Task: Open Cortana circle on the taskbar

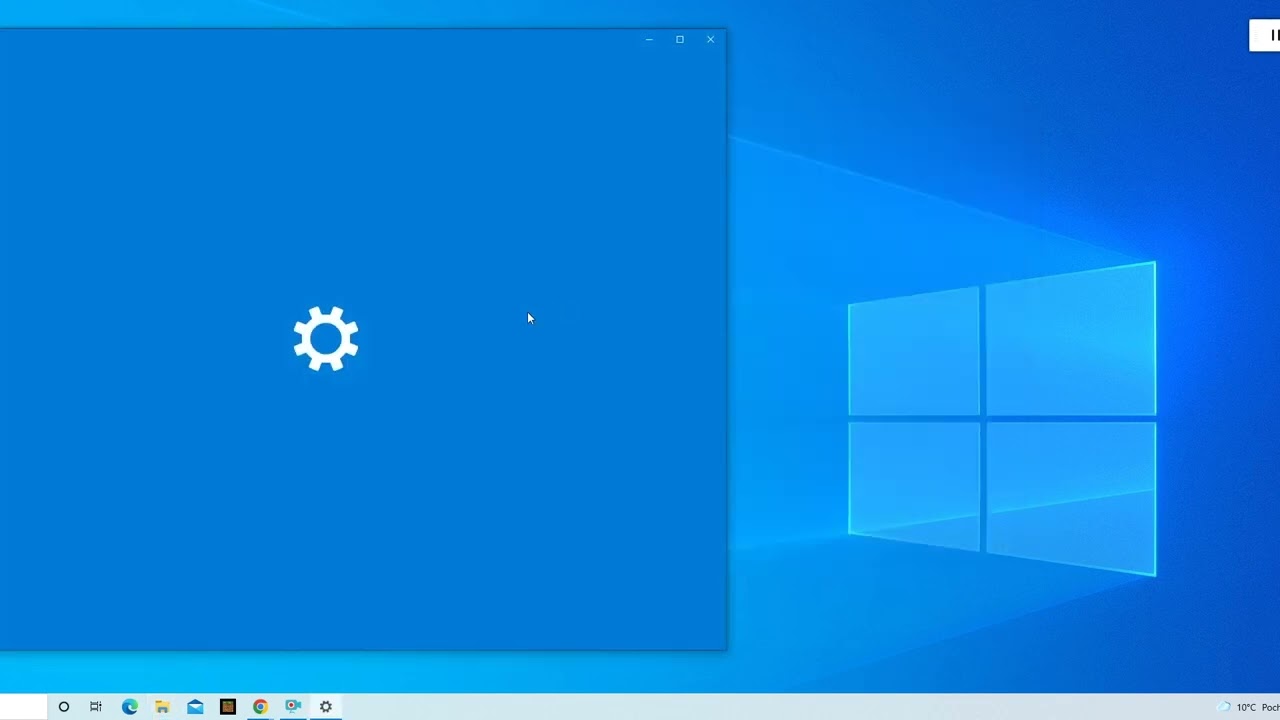Action: coord(63,707)
